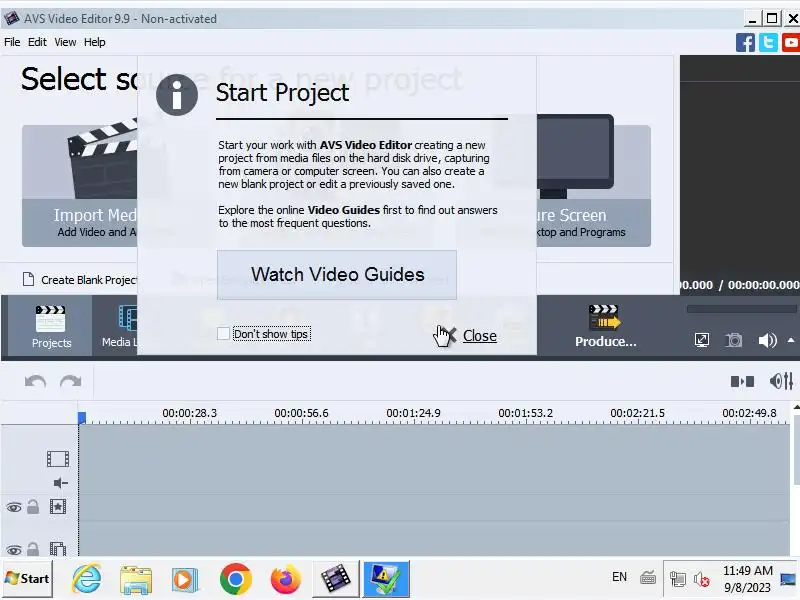
Task: Click Show desktop button at taskbar end
Action: (x=788, y=579)
